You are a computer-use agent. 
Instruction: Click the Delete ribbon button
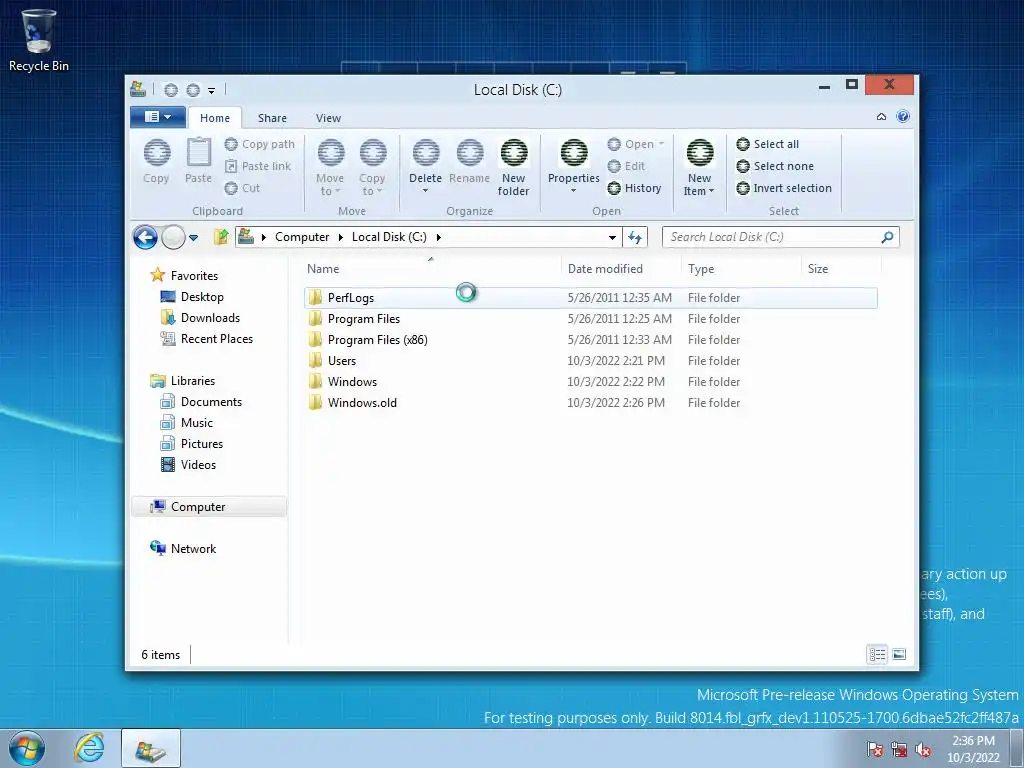tap(426, 159)
